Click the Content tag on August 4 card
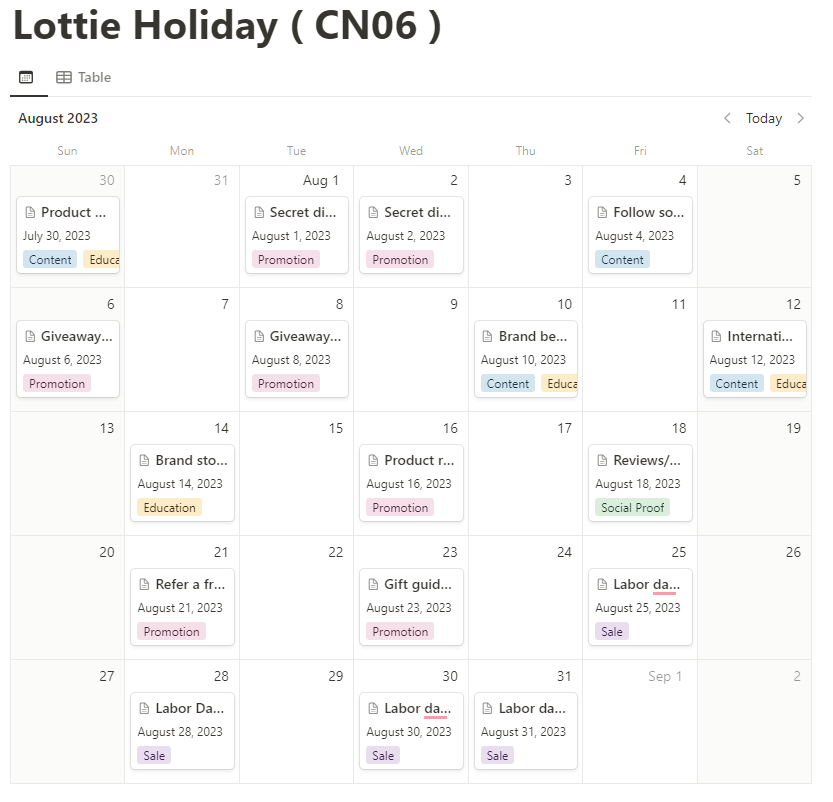Image resolution: width=833 pixels, height=802 pixels. [622, 260]
